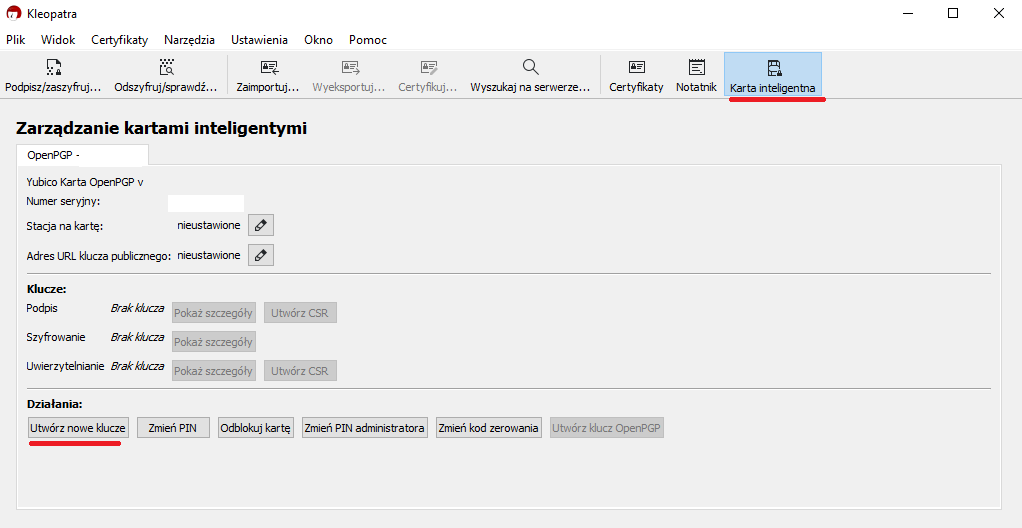Click Zmień PIN administratora button
The width and height of the screenshot is (1022, 528).
click(365, 428)
